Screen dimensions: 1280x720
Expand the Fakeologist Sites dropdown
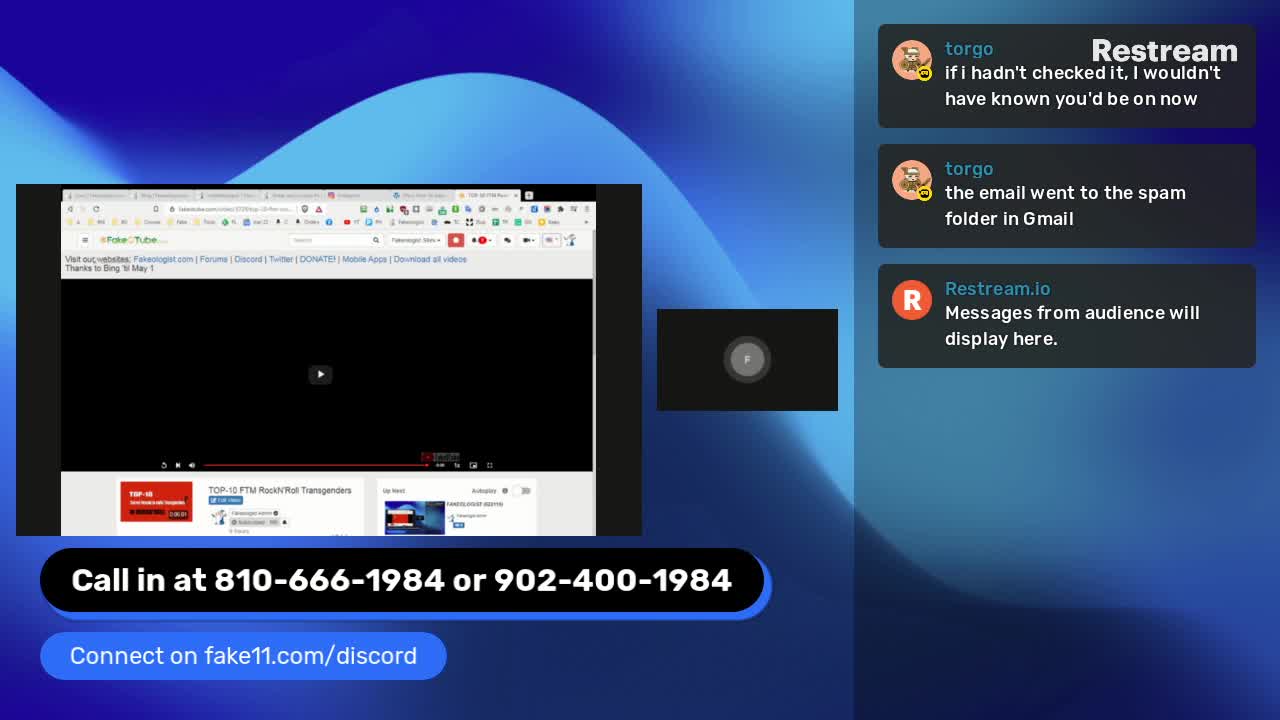pos(416,240)
